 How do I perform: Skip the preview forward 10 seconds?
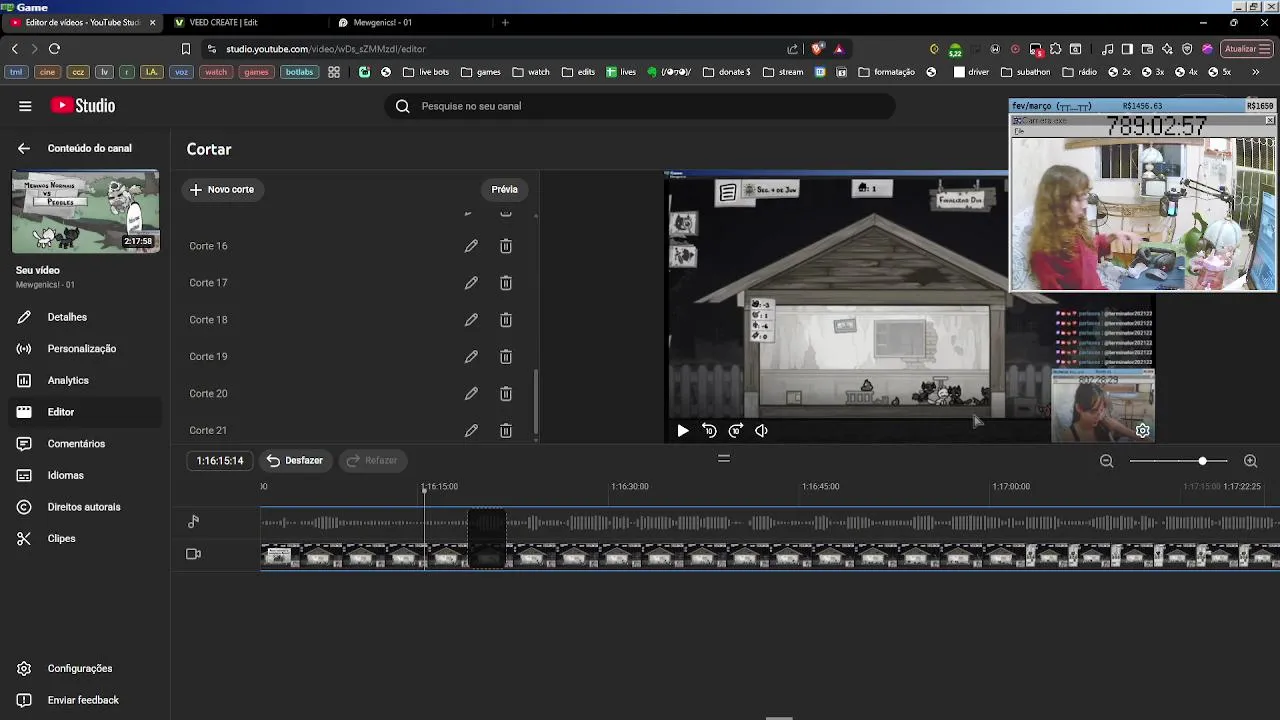(x=736, y=431)
